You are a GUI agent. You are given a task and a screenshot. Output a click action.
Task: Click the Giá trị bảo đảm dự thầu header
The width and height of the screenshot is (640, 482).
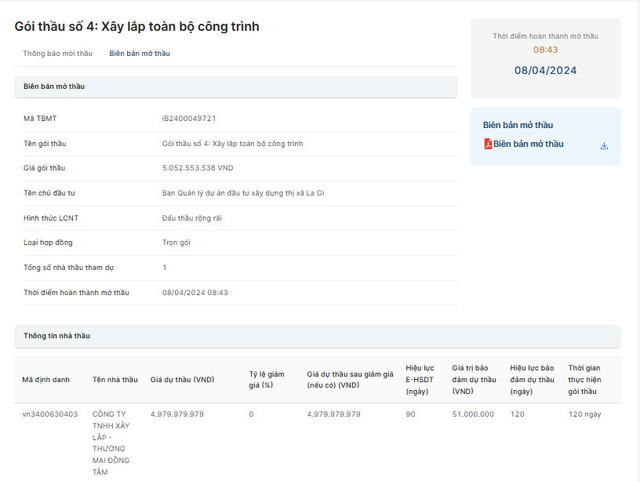point(474,380)
